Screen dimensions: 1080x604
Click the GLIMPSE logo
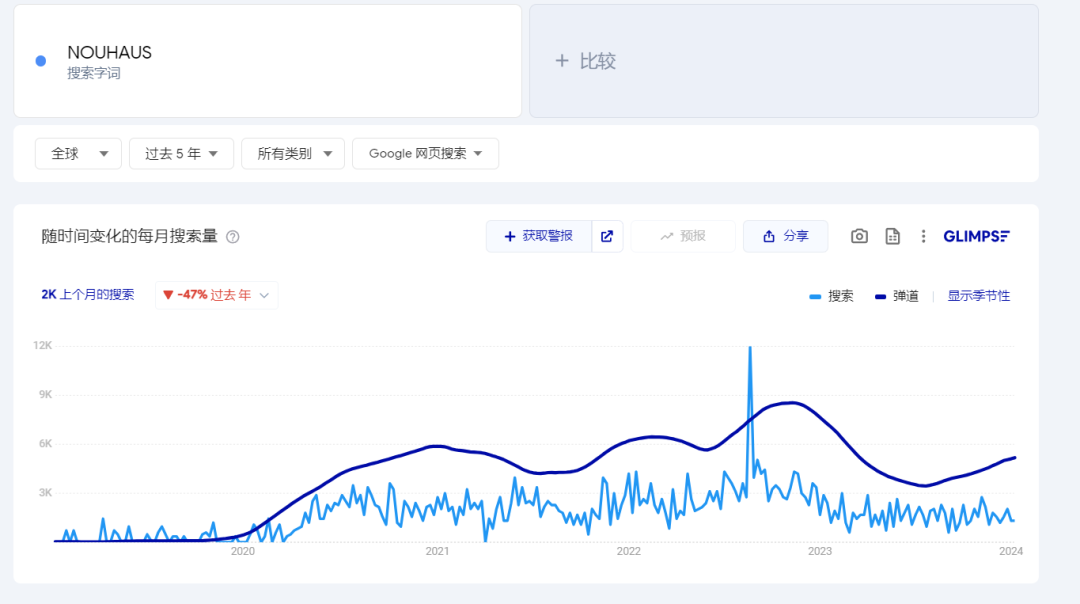[976, 235]
